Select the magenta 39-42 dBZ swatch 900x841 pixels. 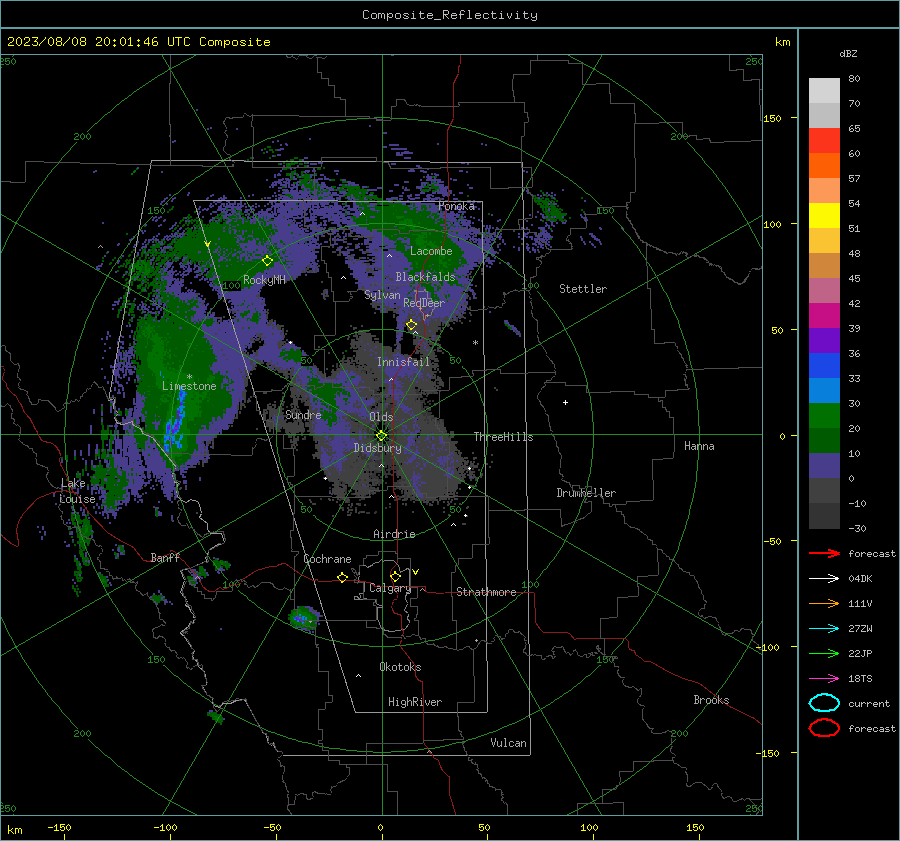[824, 315]
